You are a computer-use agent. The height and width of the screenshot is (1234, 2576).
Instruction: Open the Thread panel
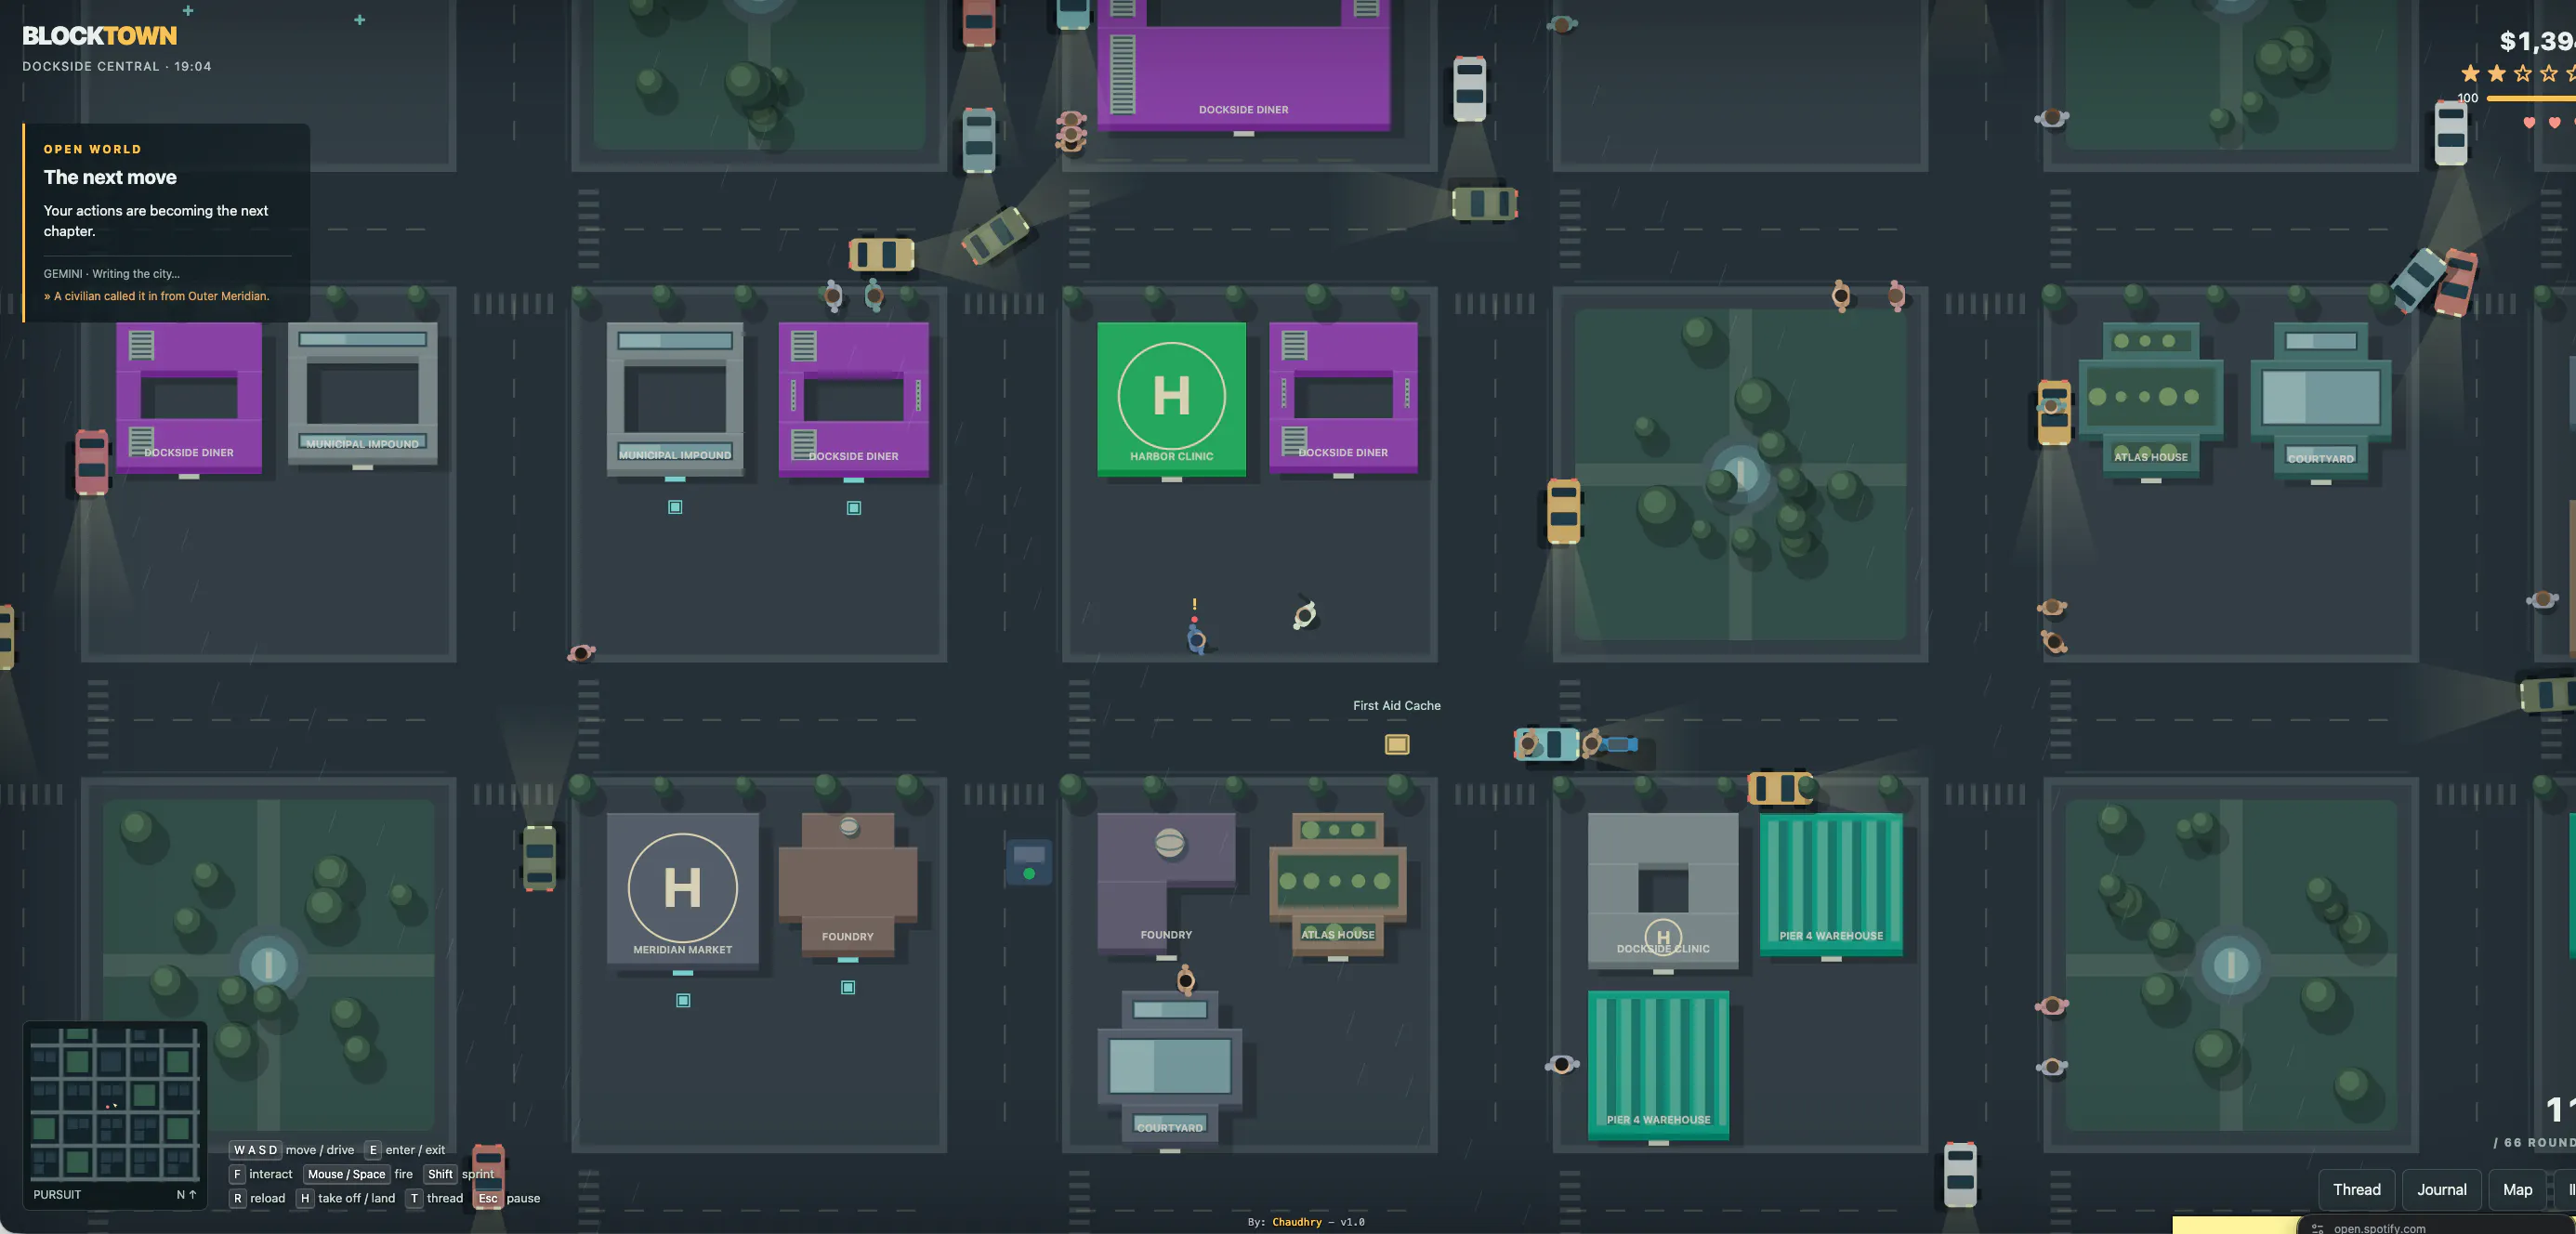2356,1189
